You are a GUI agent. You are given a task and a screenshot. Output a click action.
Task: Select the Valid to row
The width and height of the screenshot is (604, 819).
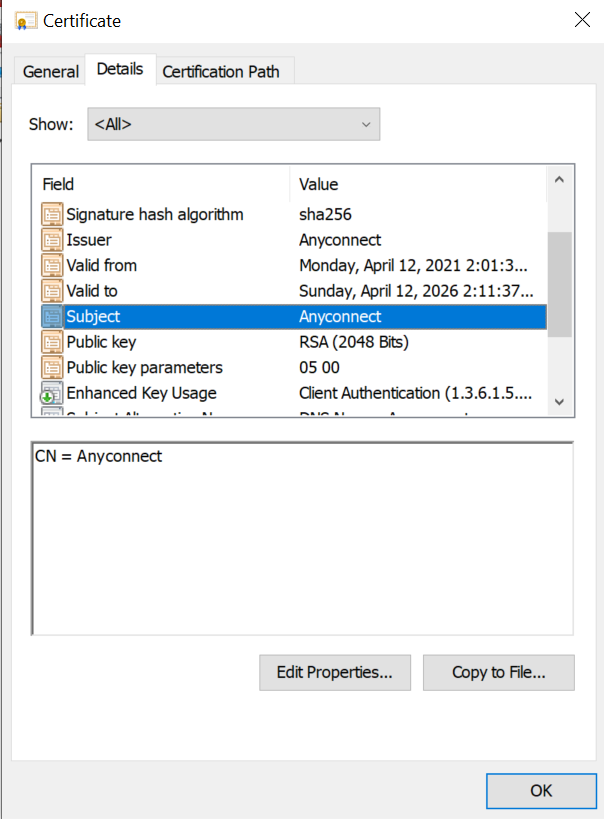(x=294, y=291)
